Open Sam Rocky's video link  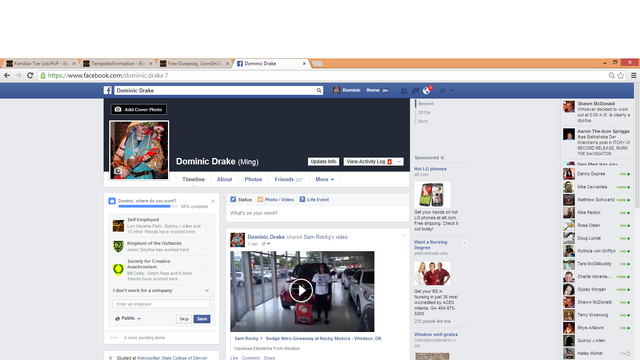point(325,237)
